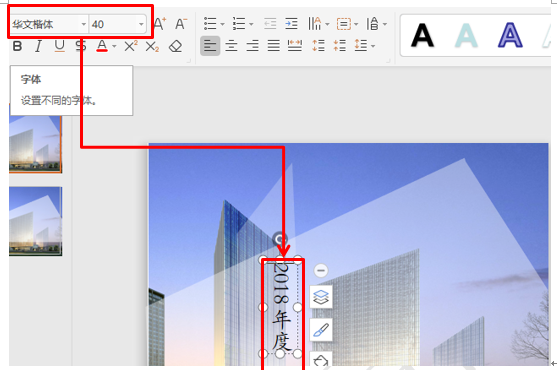Open the layer order floating button
Viewport: 557px width, 370px height.
(x=321, y=297)
